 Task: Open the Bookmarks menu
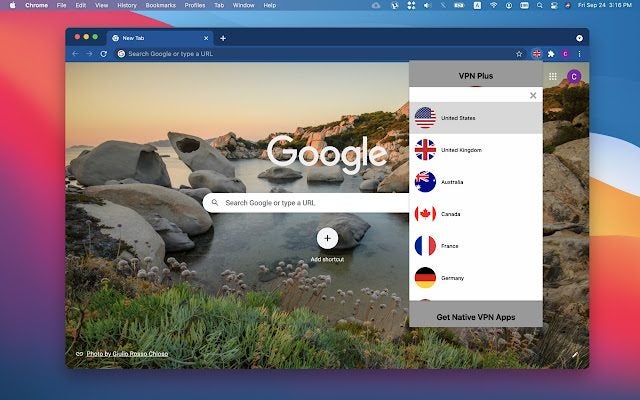click(161, 5)
